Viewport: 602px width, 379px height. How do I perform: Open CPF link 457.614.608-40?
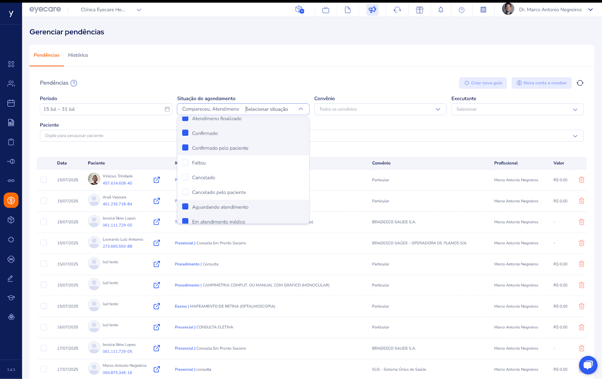click(117, 183)
